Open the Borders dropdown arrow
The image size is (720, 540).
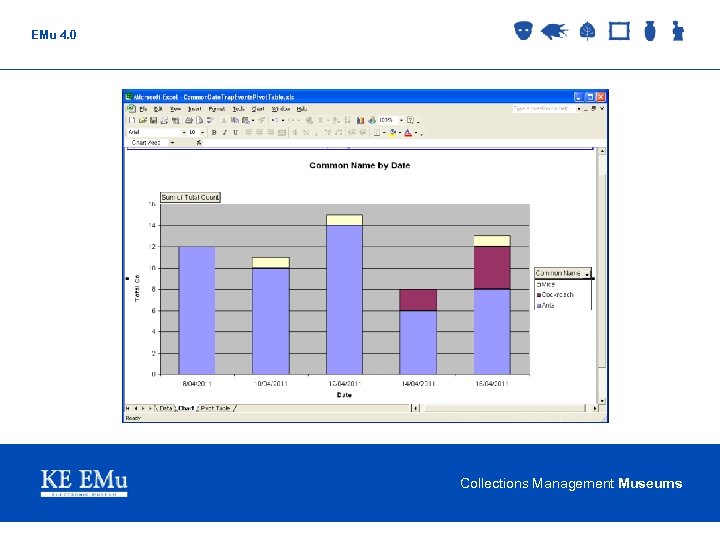(384, 133)
